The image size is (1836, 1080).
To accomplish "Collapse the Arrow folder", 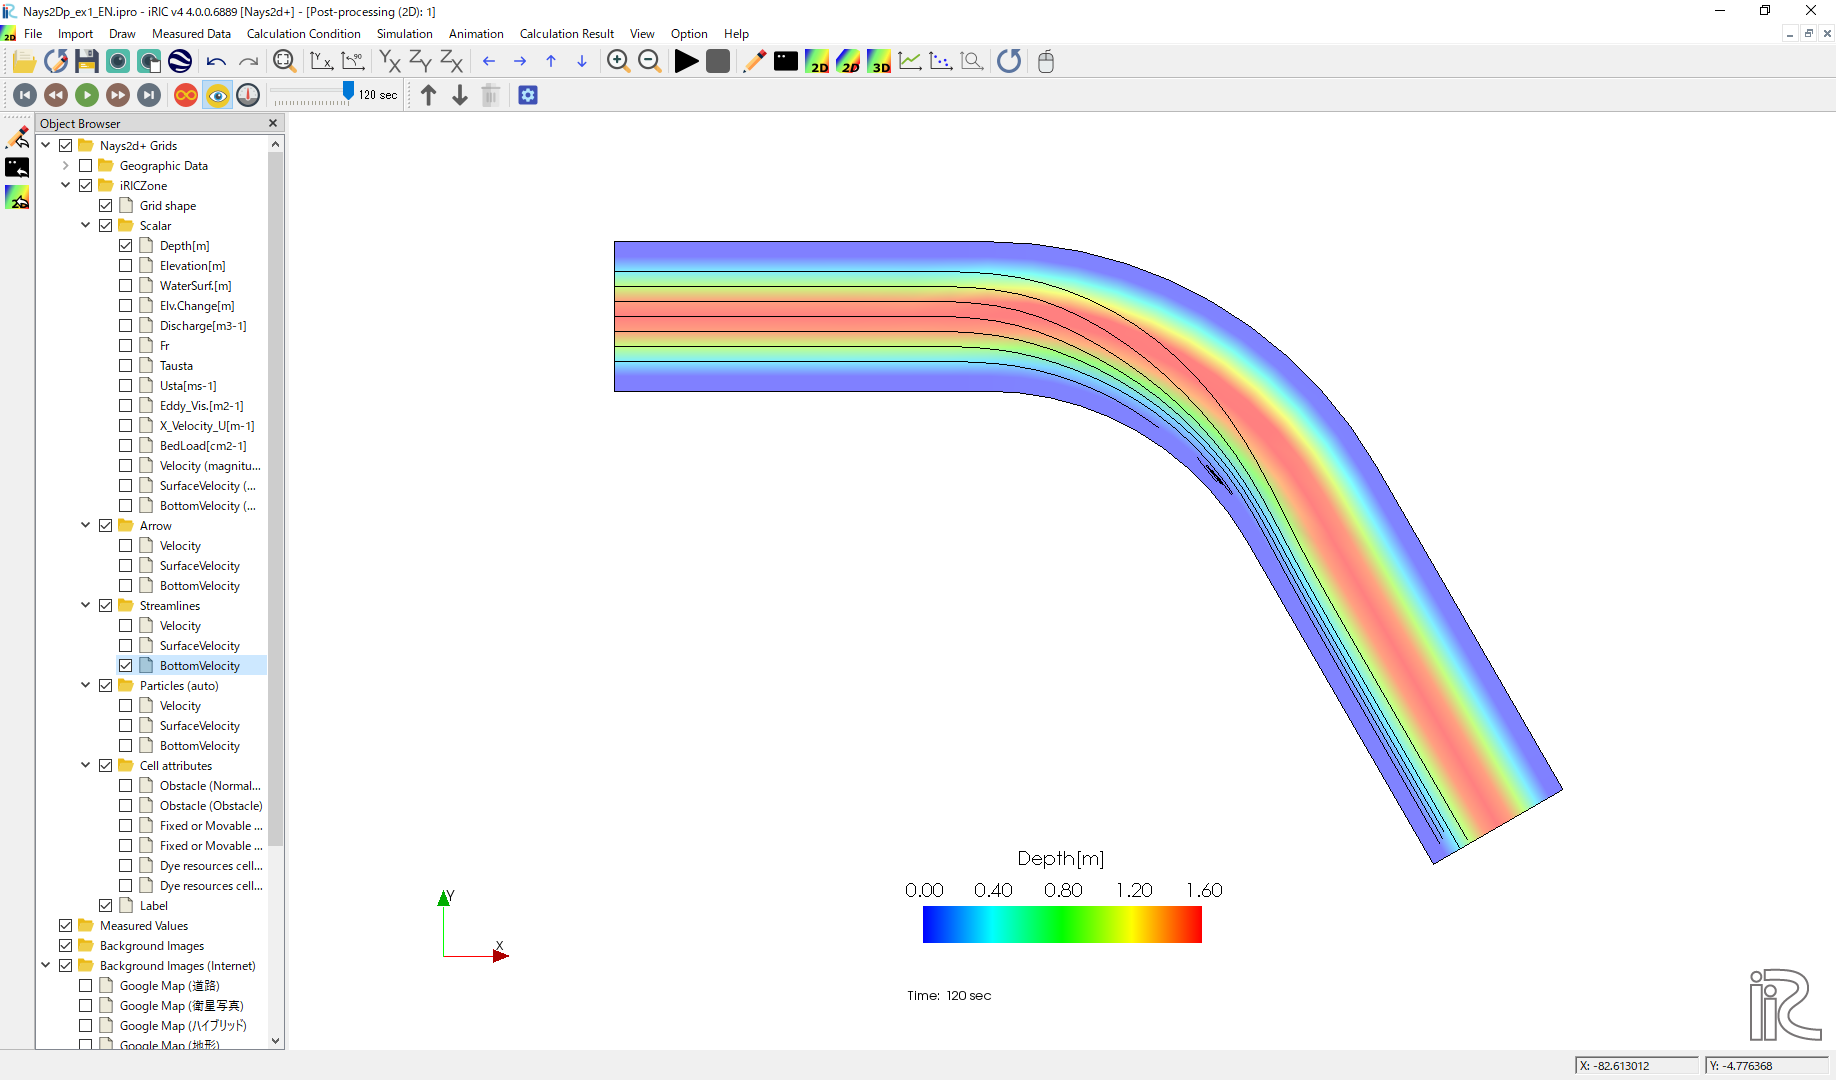I will pos(85,526).
